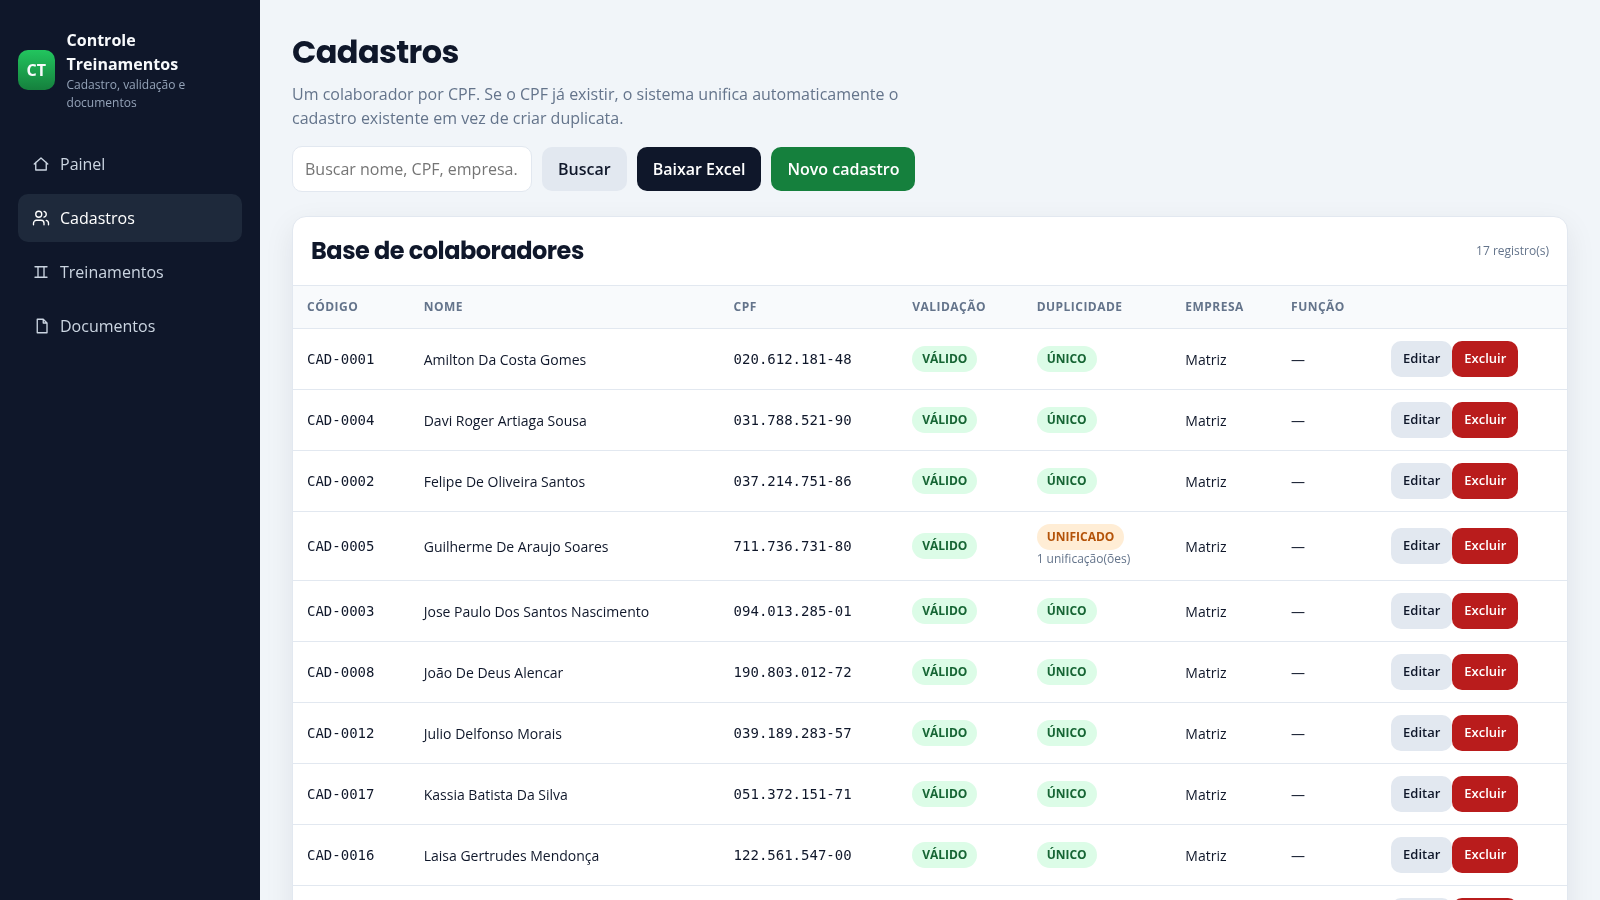Click the EMPRESA column header
The image size is (1600, 900).
point(1214,307)
